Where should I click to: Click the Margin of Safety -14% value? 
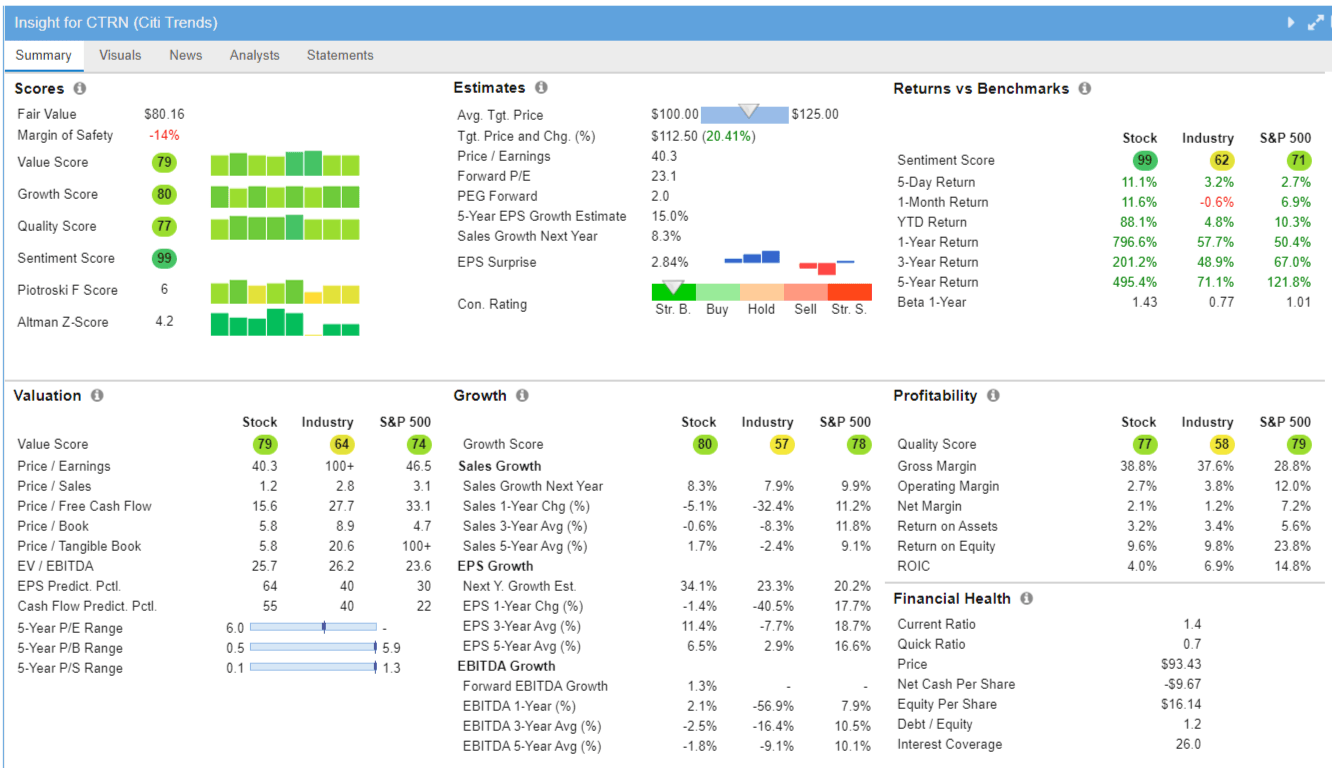pyautogui.click(x=164, y=135)
